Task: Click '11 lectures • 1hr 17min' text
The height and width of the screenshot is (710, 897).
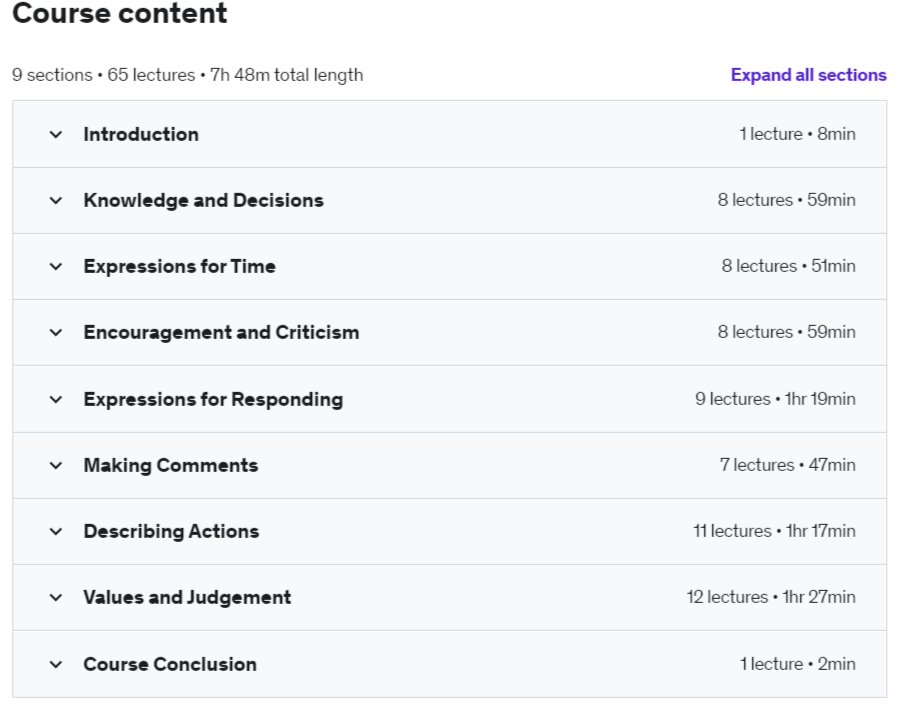Action: click(775, 531)
